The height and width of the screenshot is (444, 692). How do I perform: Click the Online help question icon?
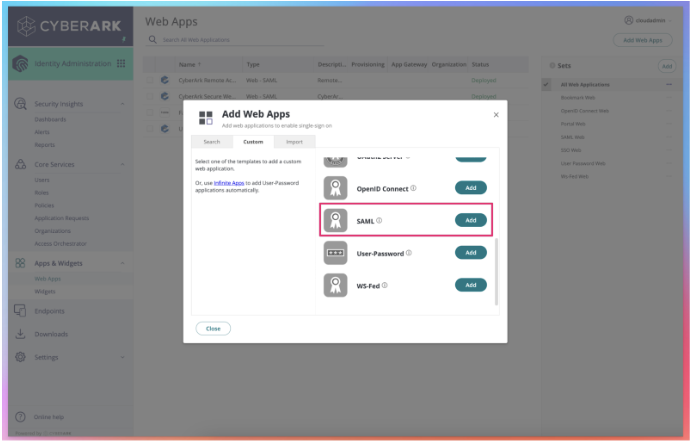coord(20,417)
